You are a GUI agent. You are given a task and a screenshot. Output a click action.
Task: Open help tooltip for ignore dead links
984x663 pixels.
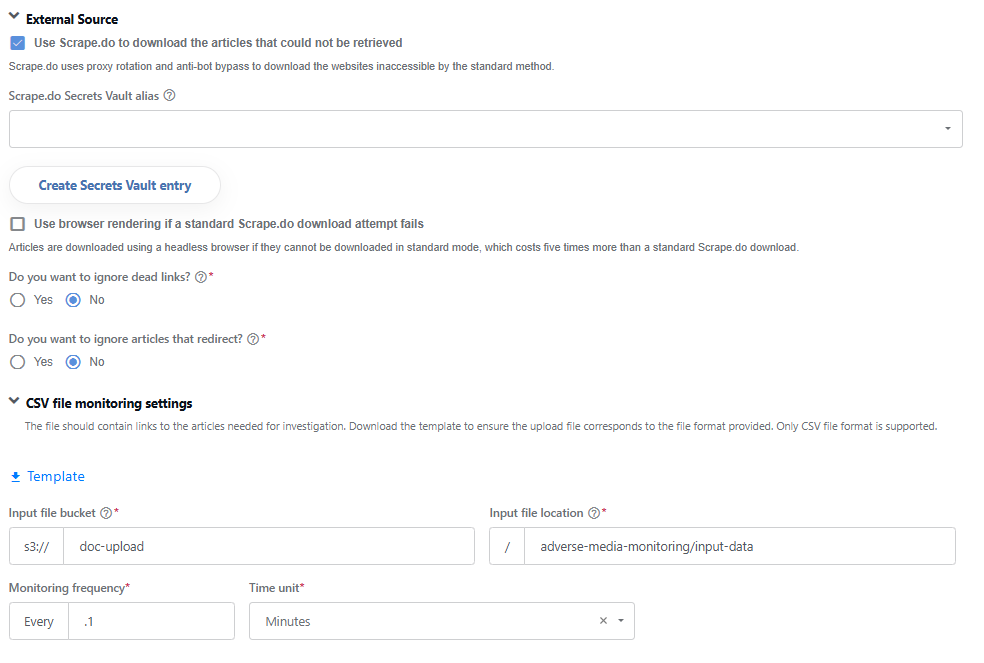coord(201,277)
